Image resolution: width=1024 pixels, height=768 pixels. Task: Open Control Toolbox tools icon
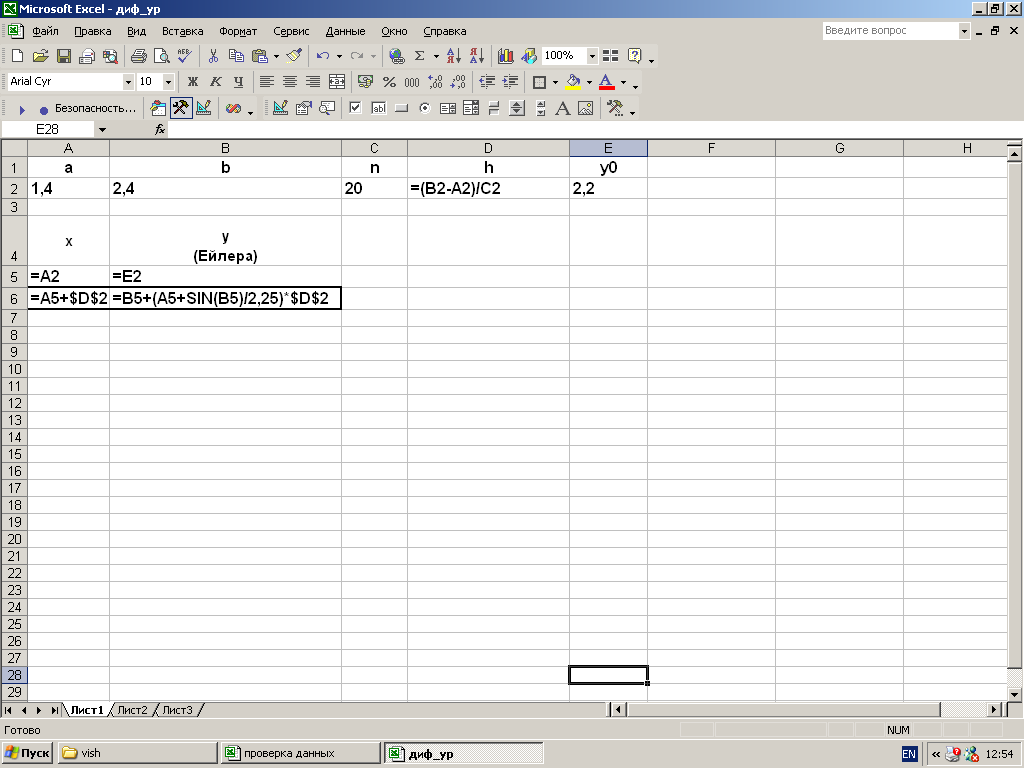pos(181,108)
